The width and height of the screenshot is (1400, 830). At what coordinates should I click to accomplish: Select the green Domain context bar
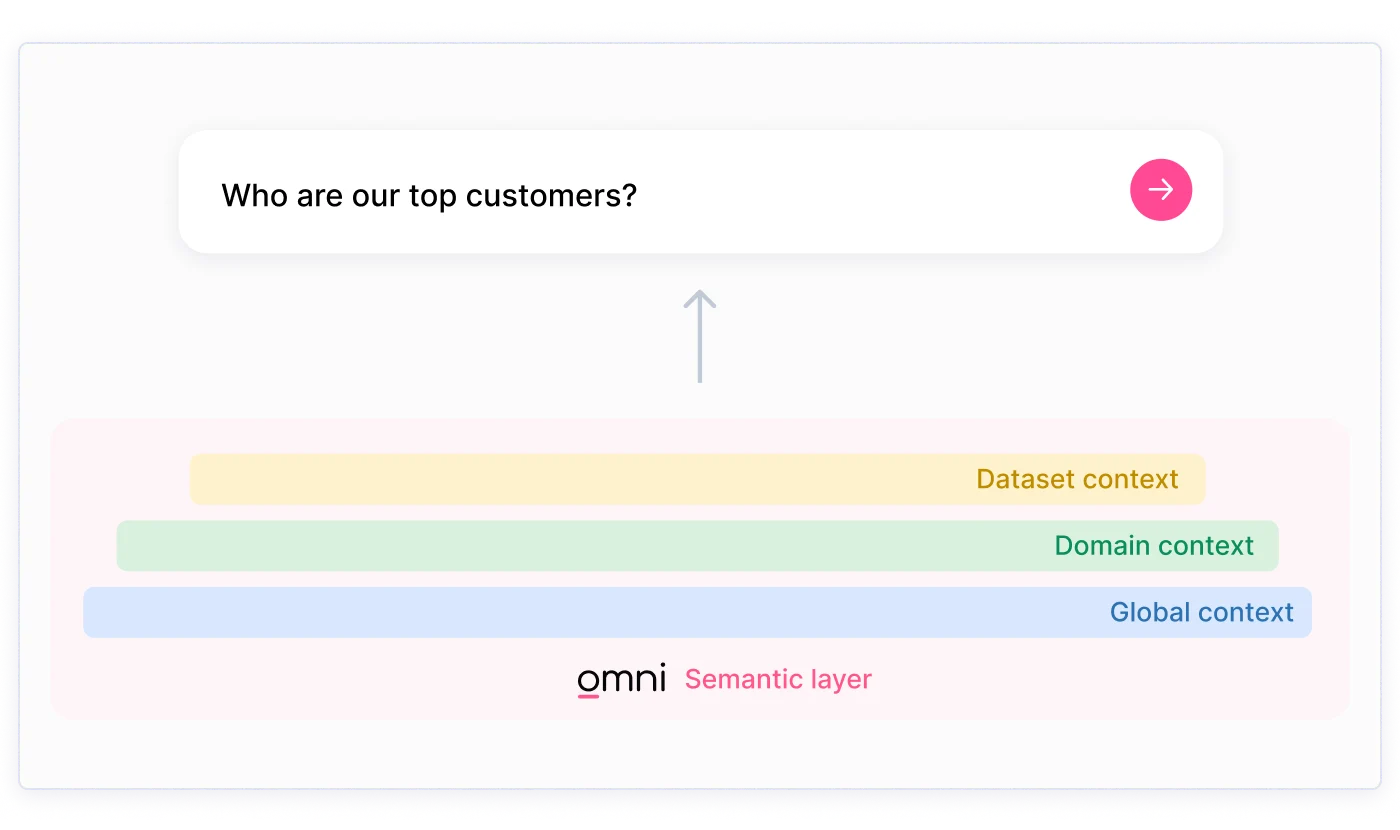pyautogui.click(x=698, y=546)
